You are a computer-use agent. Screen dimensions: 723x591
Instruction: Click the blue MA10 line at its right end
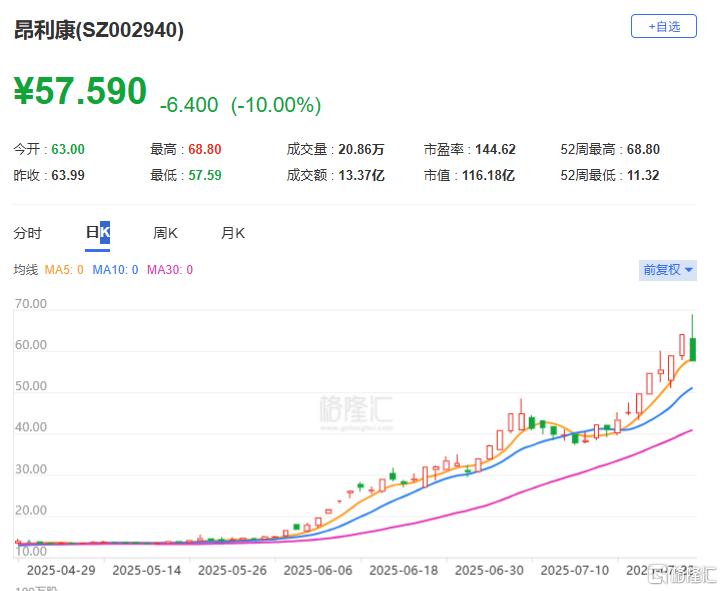coord(690,389)
